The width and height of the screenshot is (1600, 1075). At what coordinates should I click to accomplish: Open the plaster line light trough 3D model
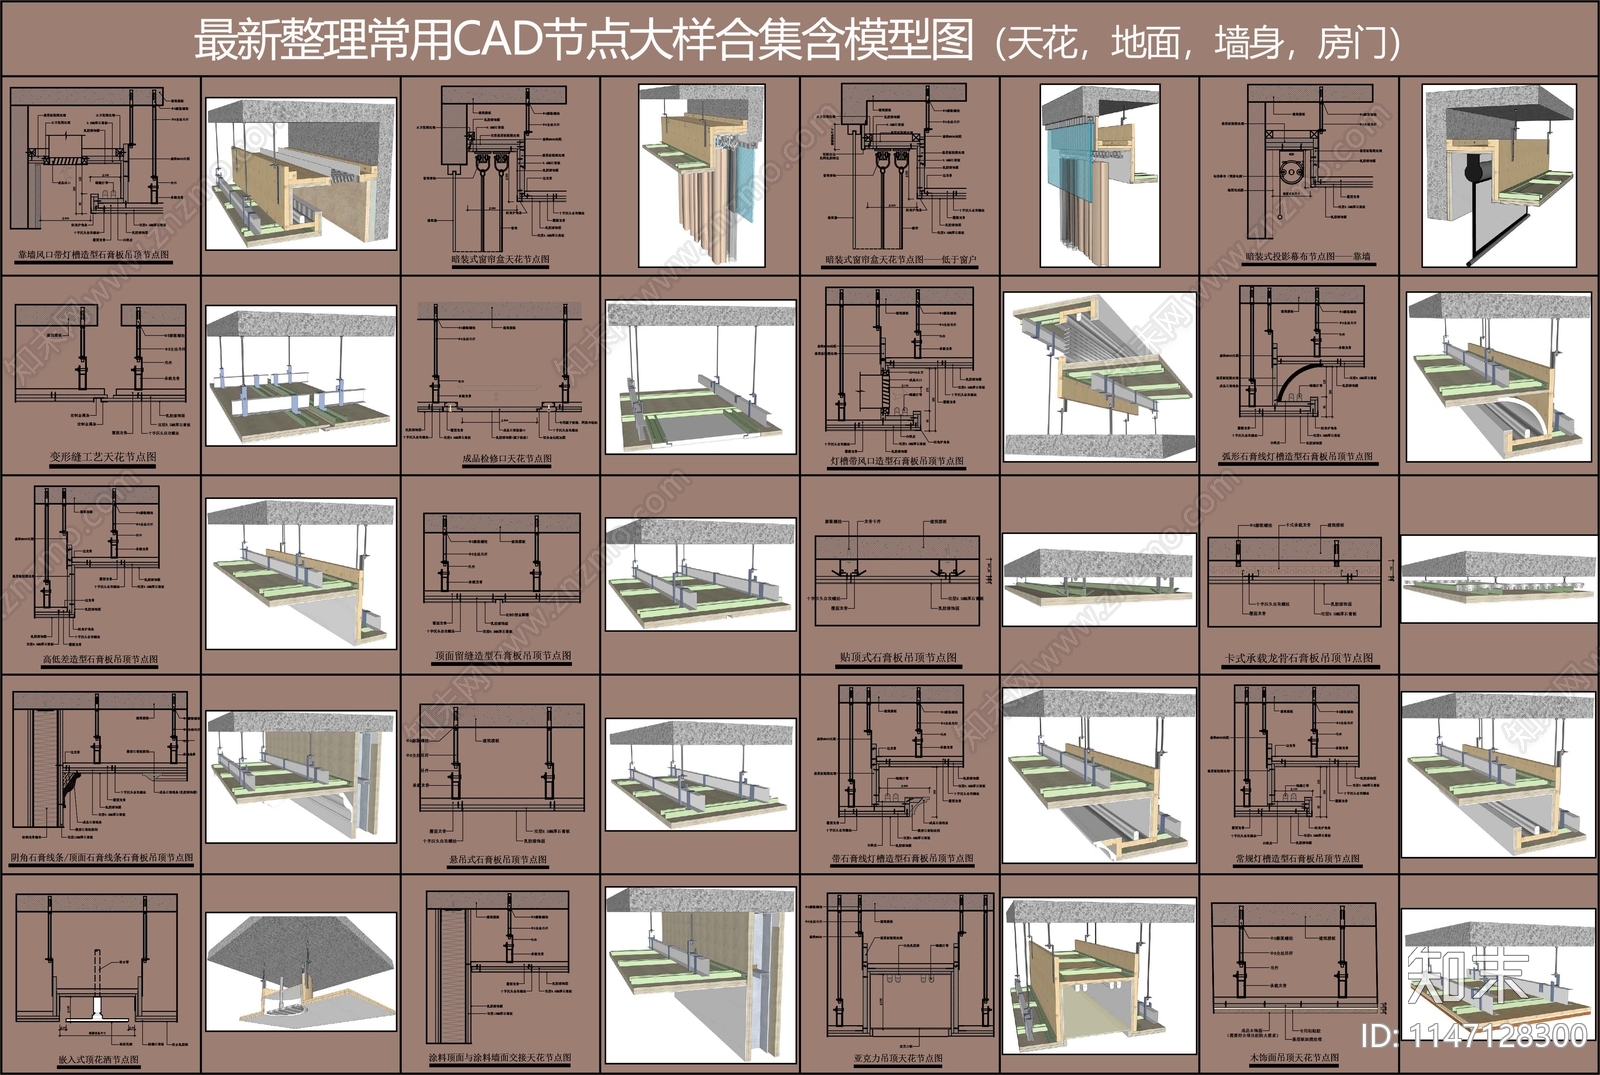click(1099, 774)
